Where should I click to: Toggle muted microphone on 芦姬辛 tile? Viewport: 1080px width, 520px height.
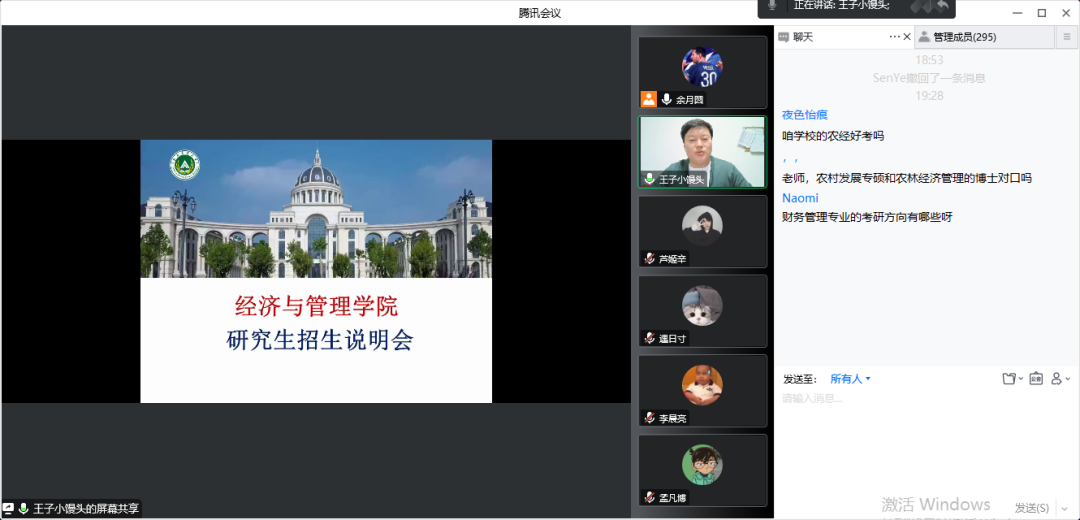pyautogui.click(x=650, y=259)
